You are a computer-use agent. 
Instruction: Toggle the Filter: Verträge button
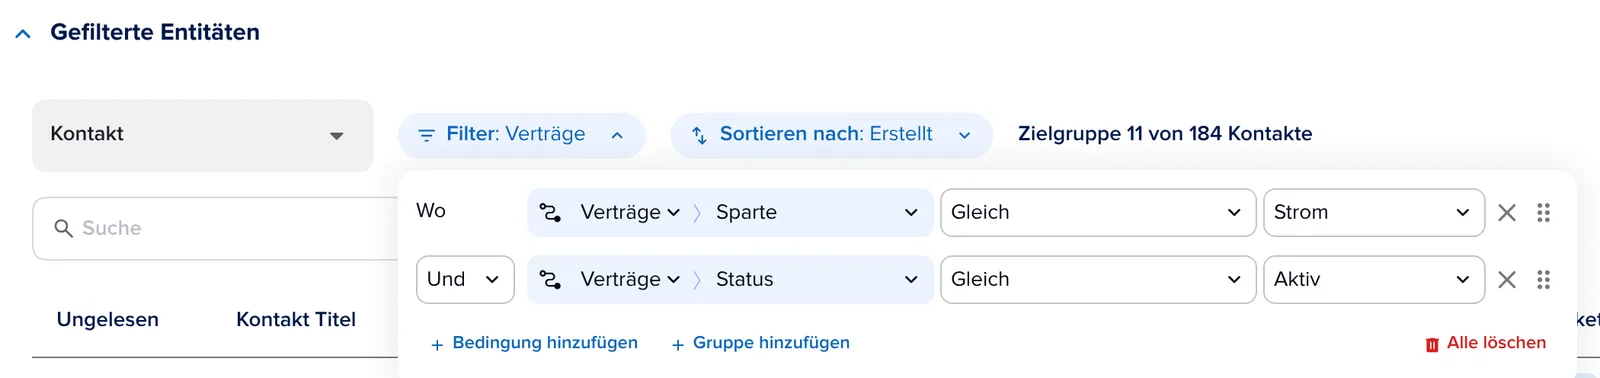pyautogui.click(x=521, y=135)
